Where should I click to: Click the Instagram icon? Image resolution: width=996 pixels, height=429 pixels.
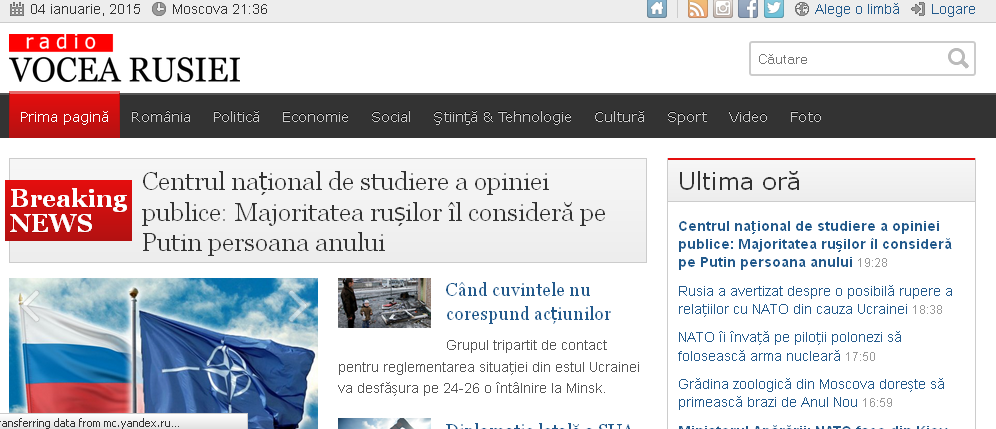click(x=723, y=10)
